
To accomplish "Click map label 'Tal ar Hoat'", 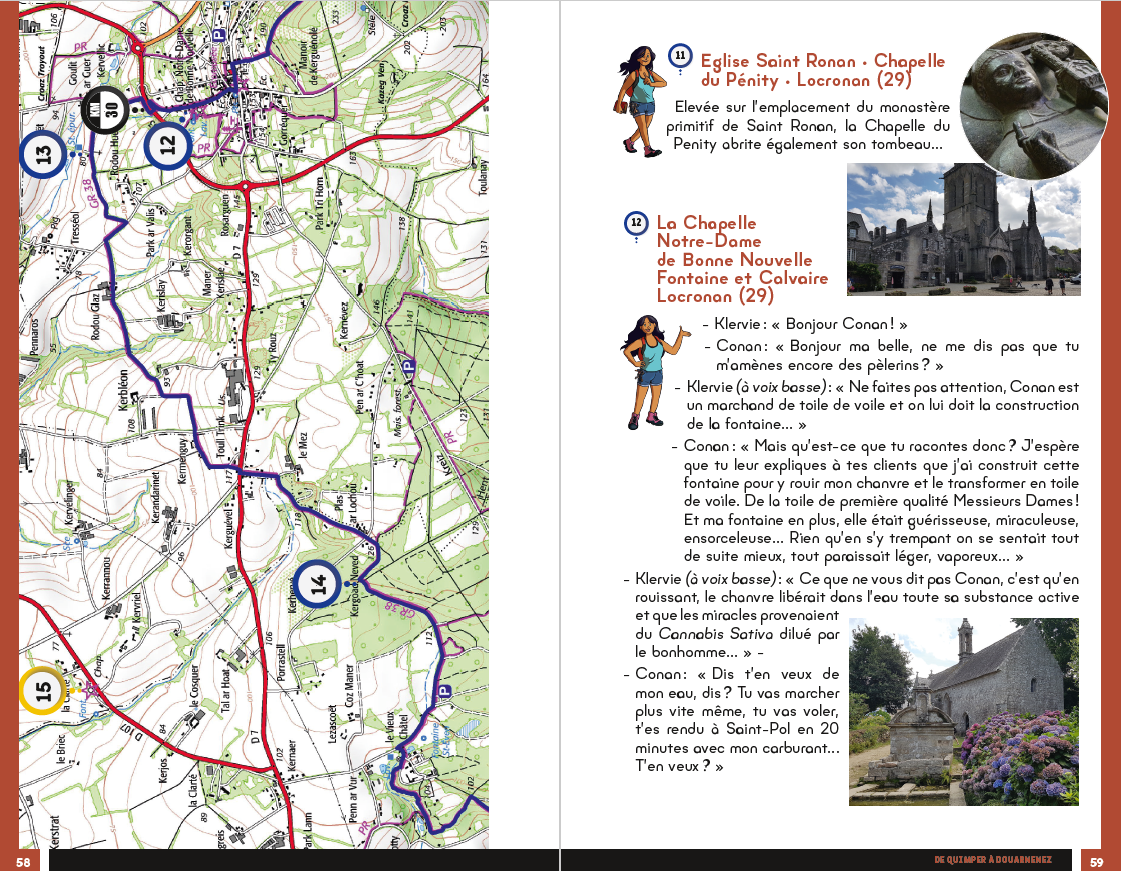I will tap(226, 692).
